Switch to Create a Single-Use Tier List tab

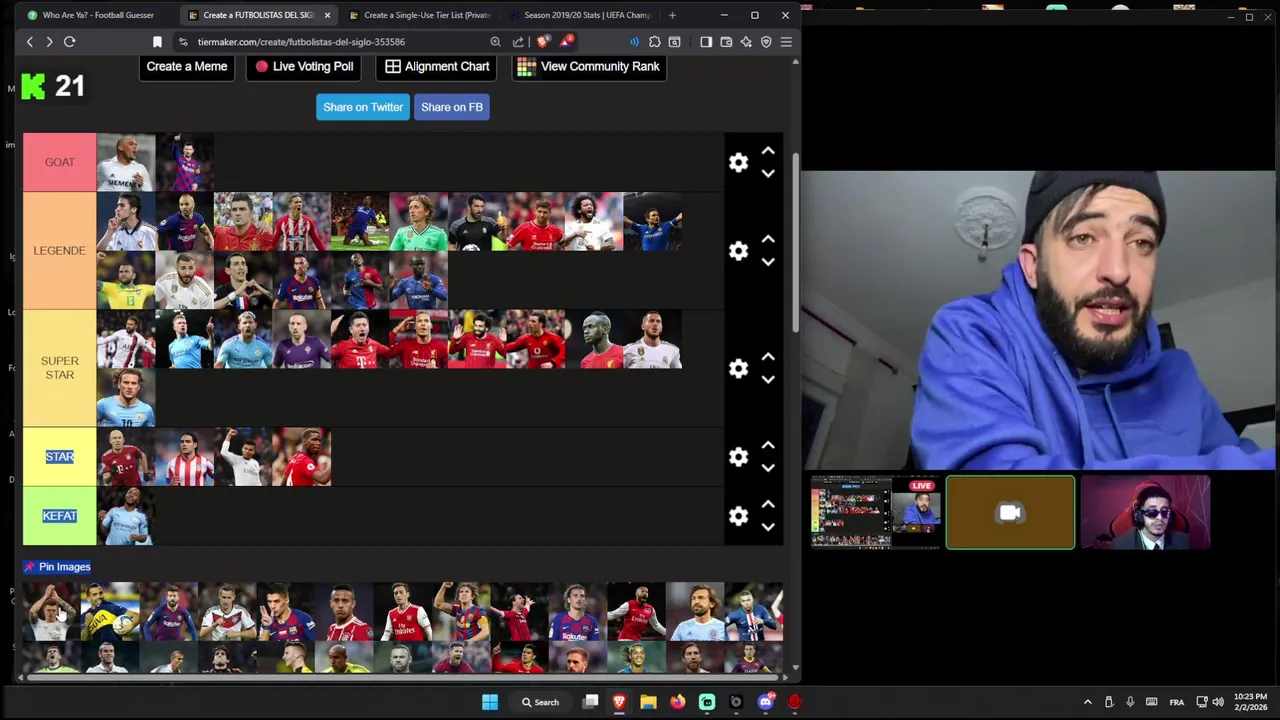420,15
